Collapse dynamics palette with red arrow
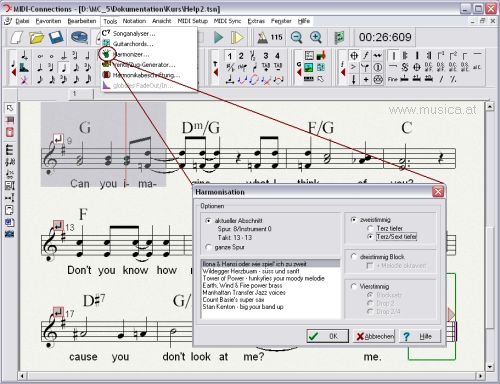Image resolution: width=500 pixels, height=384 pixels. 343,72
